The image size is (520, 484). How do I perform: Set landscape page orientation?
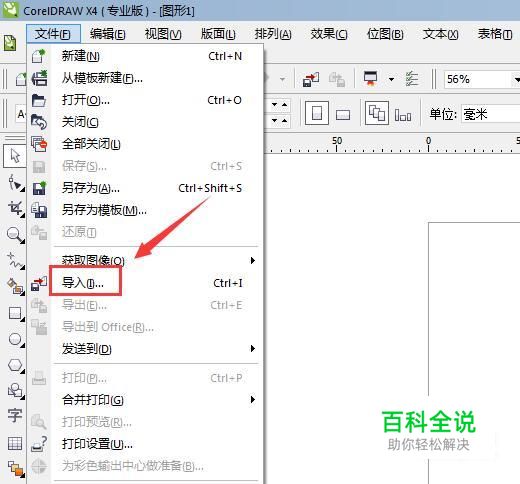343,115
